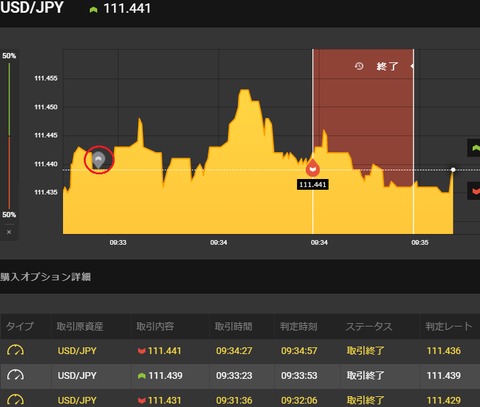Click the red LOW trade marker at 111.441
Screen dimensions: 480x407
(313, 169)
